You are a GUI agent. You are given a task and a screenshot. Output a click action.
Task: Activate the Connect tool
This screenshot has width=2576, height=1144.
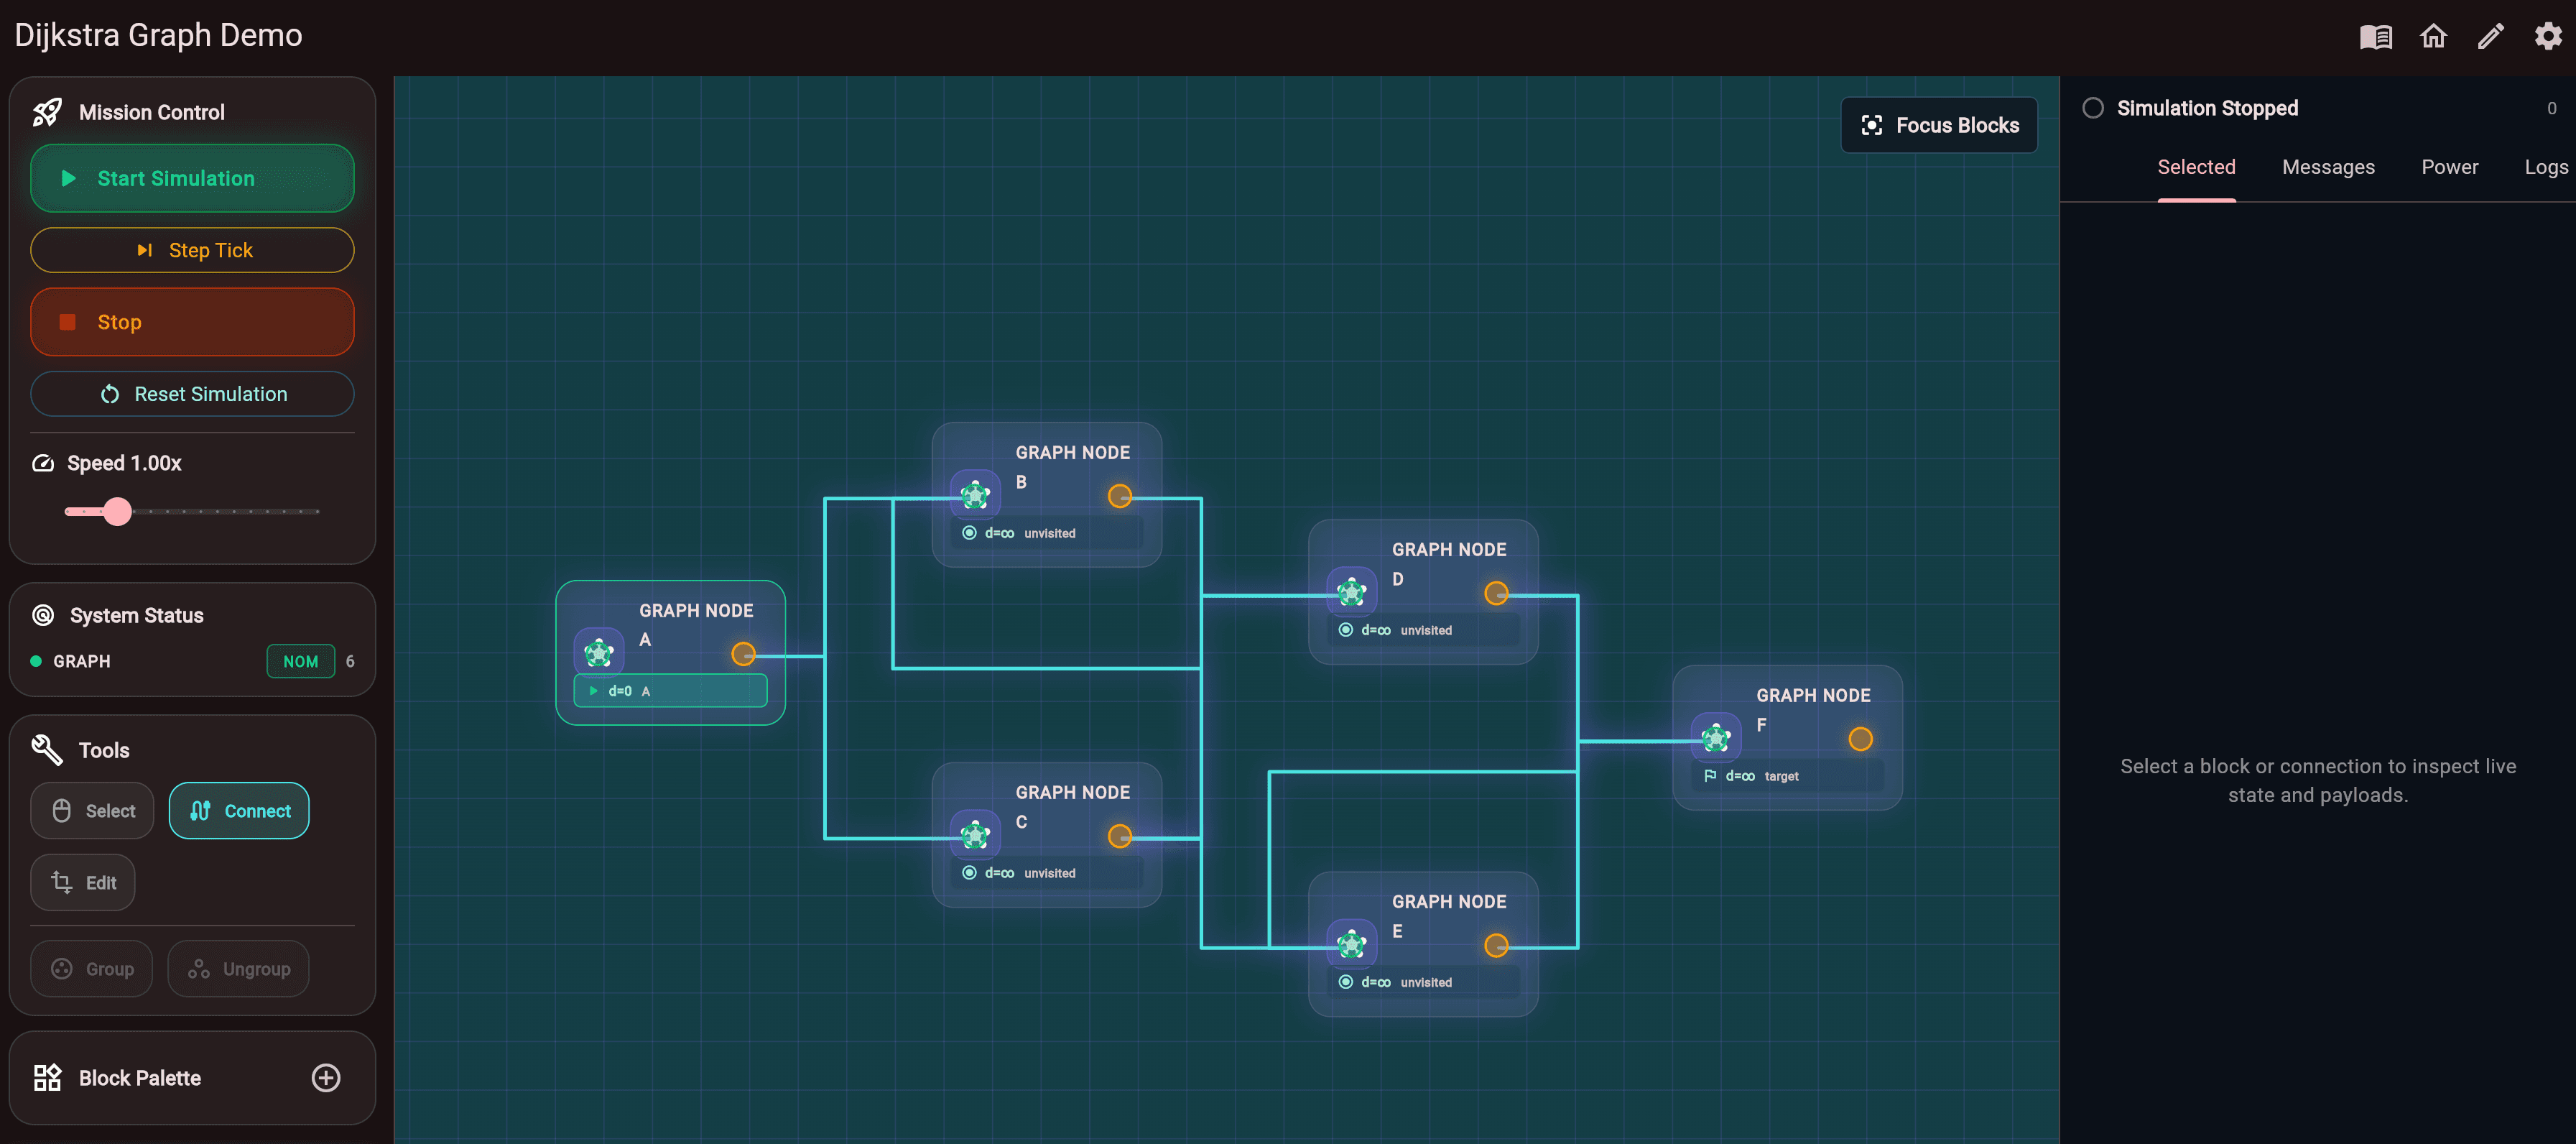[239, 811]
